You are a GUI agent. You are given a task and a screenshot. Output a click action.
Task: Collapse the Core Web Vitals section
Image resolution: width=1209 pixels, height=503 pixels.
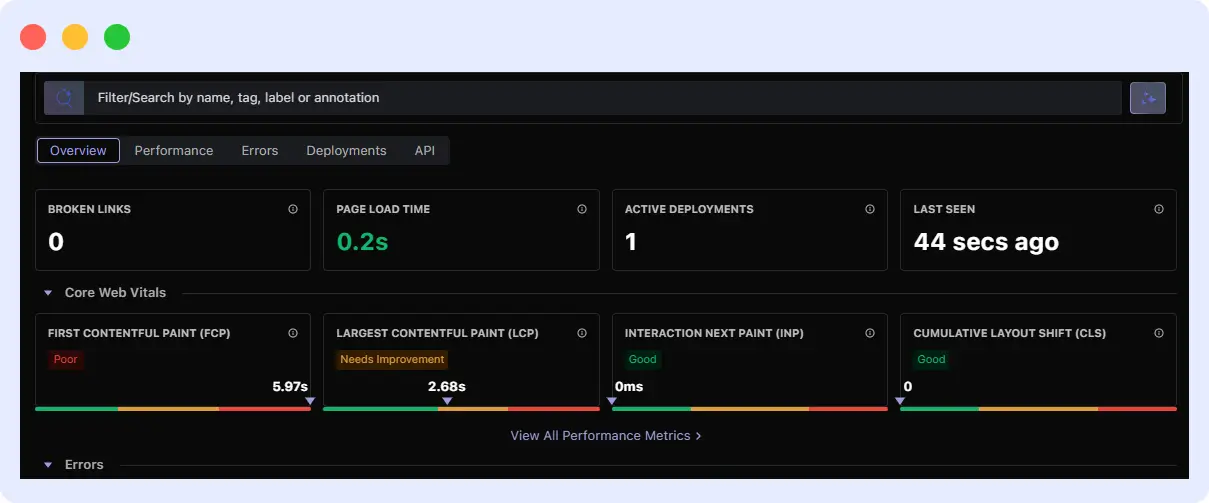48,293
